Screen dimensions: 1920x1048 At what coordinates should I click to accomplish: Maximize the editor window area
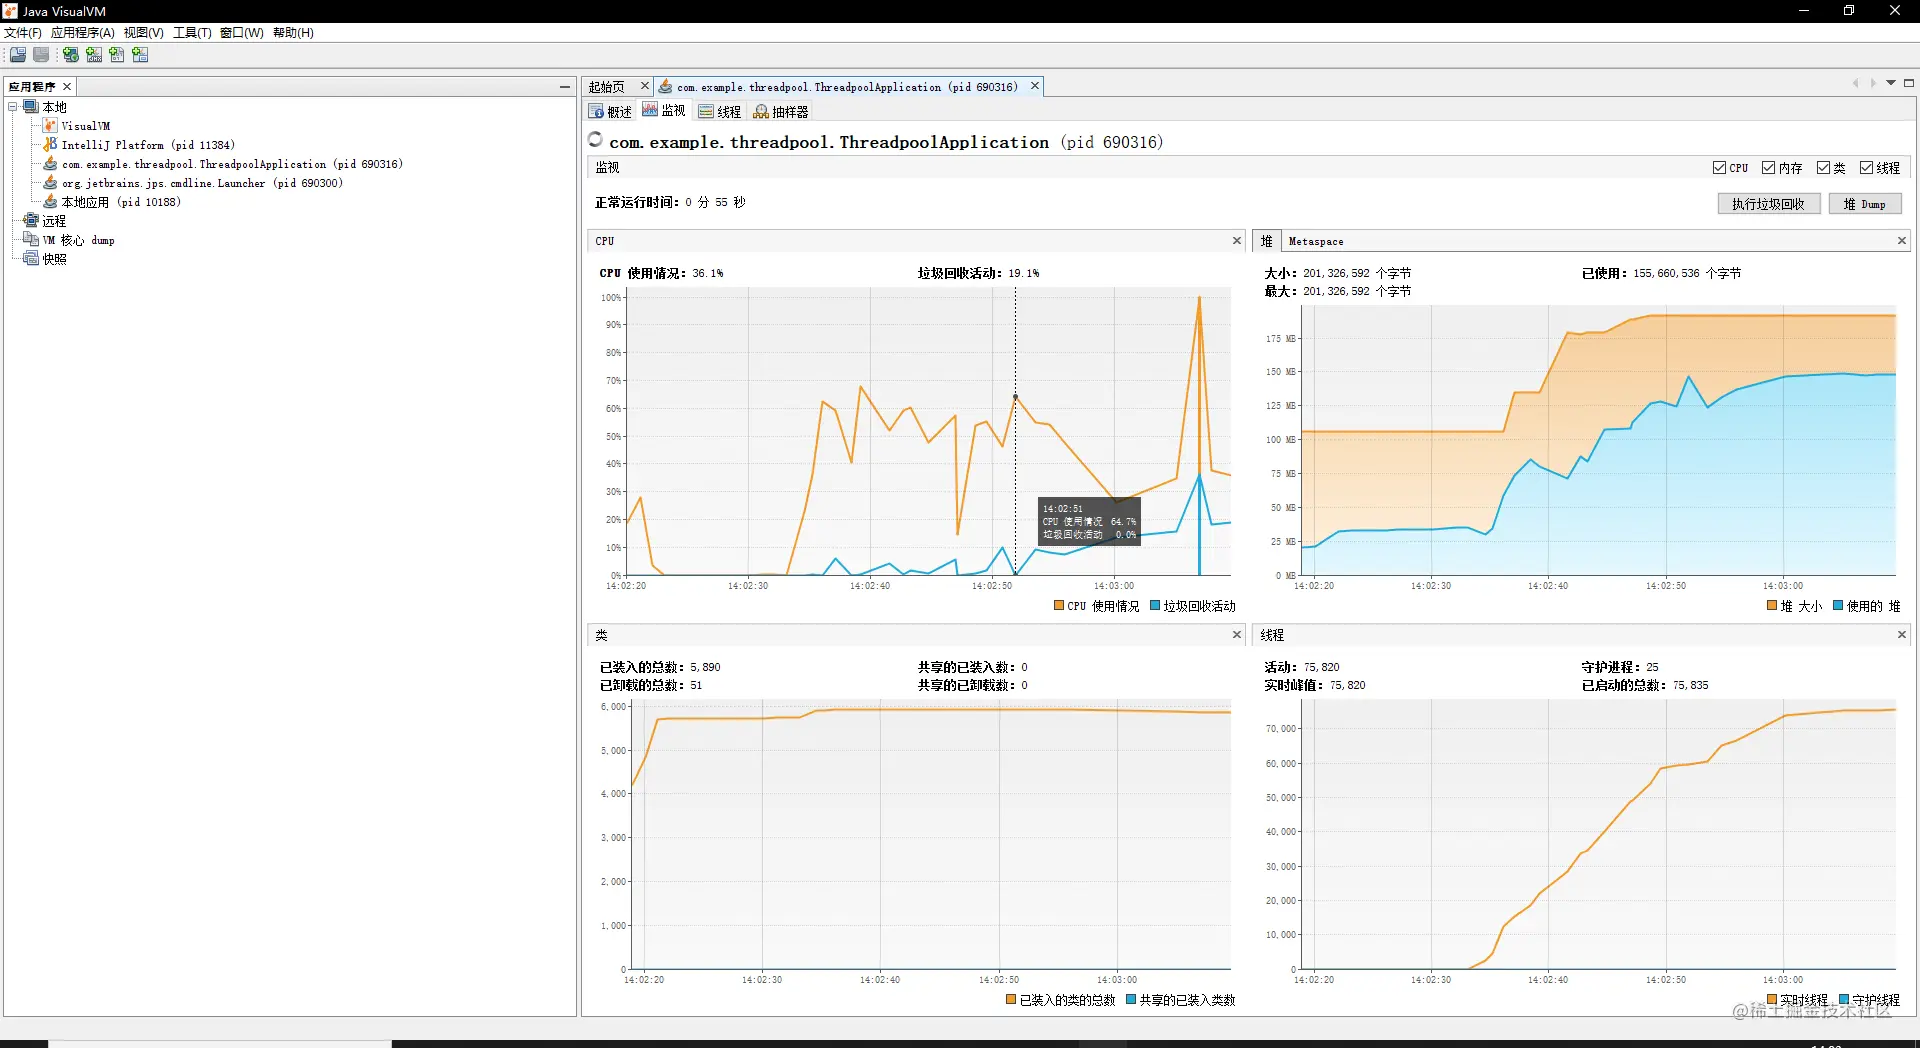1909,83
